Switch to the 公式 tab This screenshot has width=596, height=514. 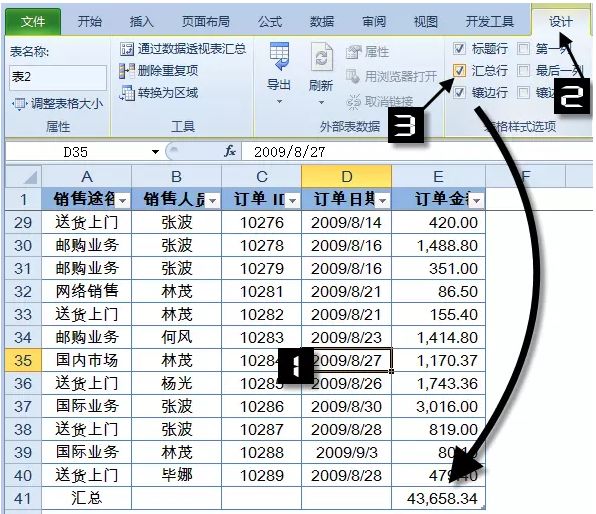pyautogui.click(x=270, y=22)
